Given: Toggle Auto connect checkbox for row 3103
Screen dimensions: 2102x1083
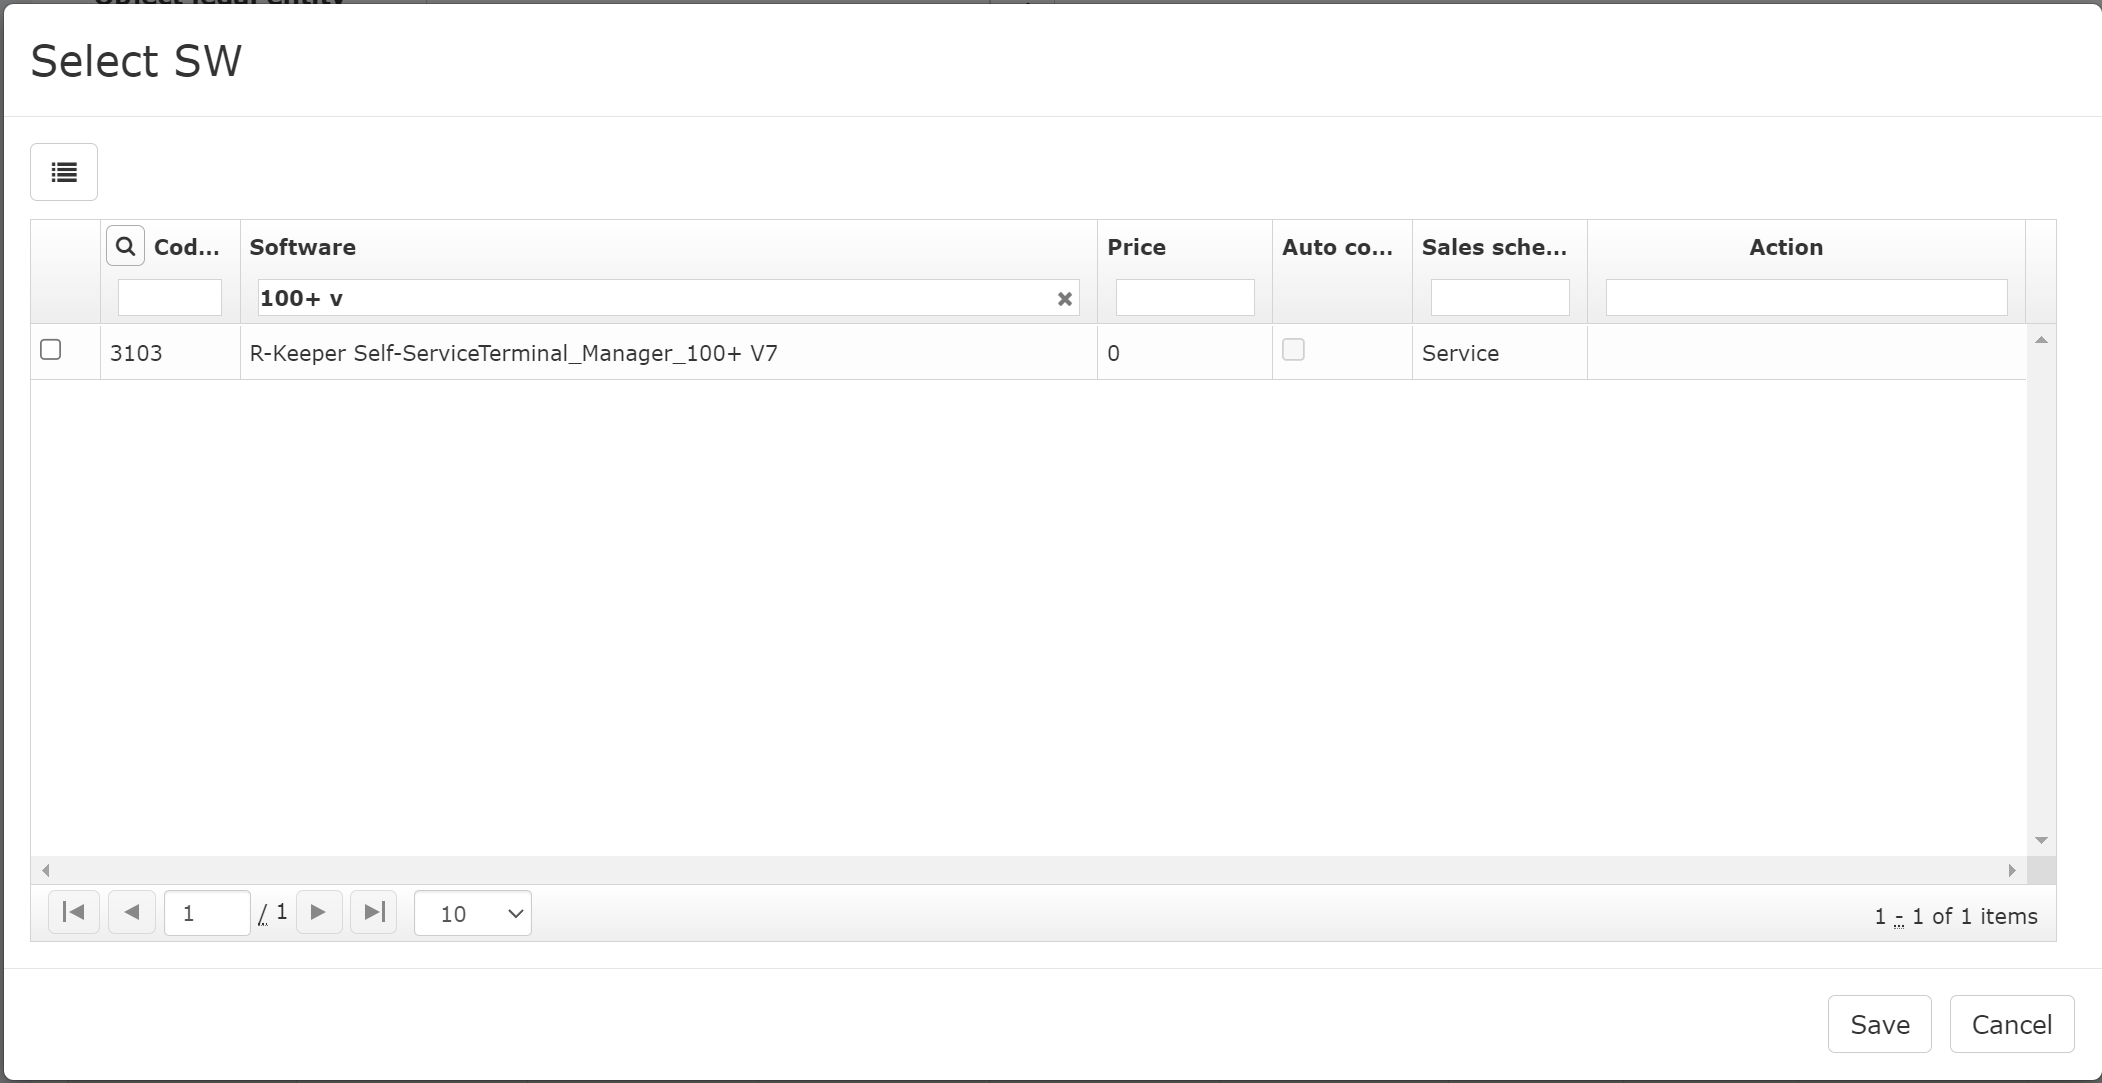Looking at the screenshot, I should point(1293,350).
